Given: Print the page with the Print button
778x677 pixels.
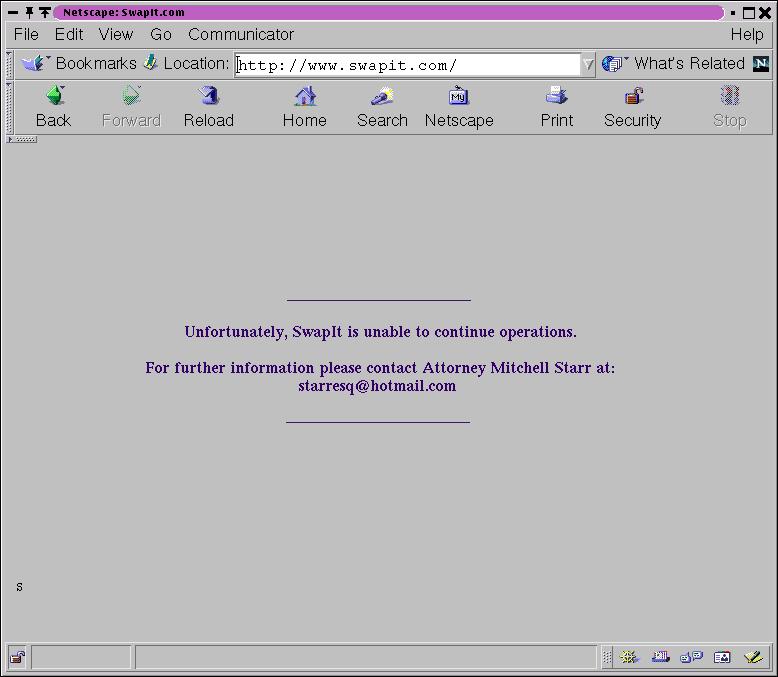Looking at the screenshot, I should pos(557,107).
